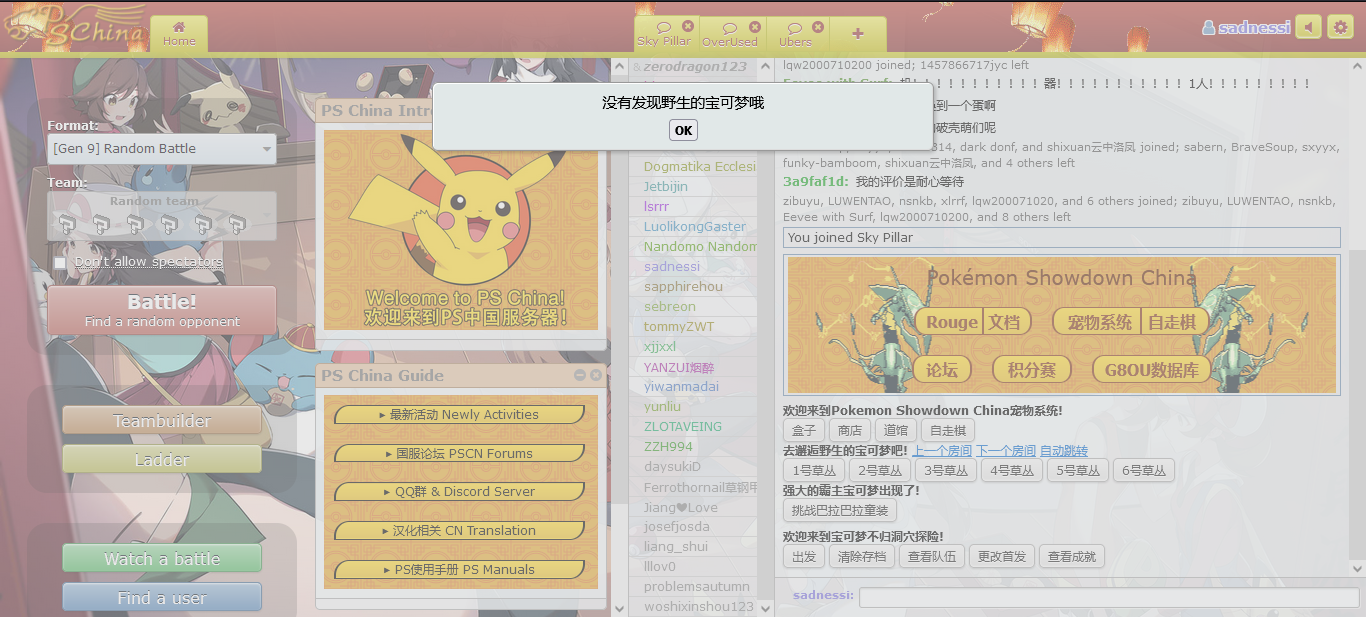The image size is (1366, 617).
Task: Close the OverUsed room tab
Action: pyautogui.click(x=755, y=27)
